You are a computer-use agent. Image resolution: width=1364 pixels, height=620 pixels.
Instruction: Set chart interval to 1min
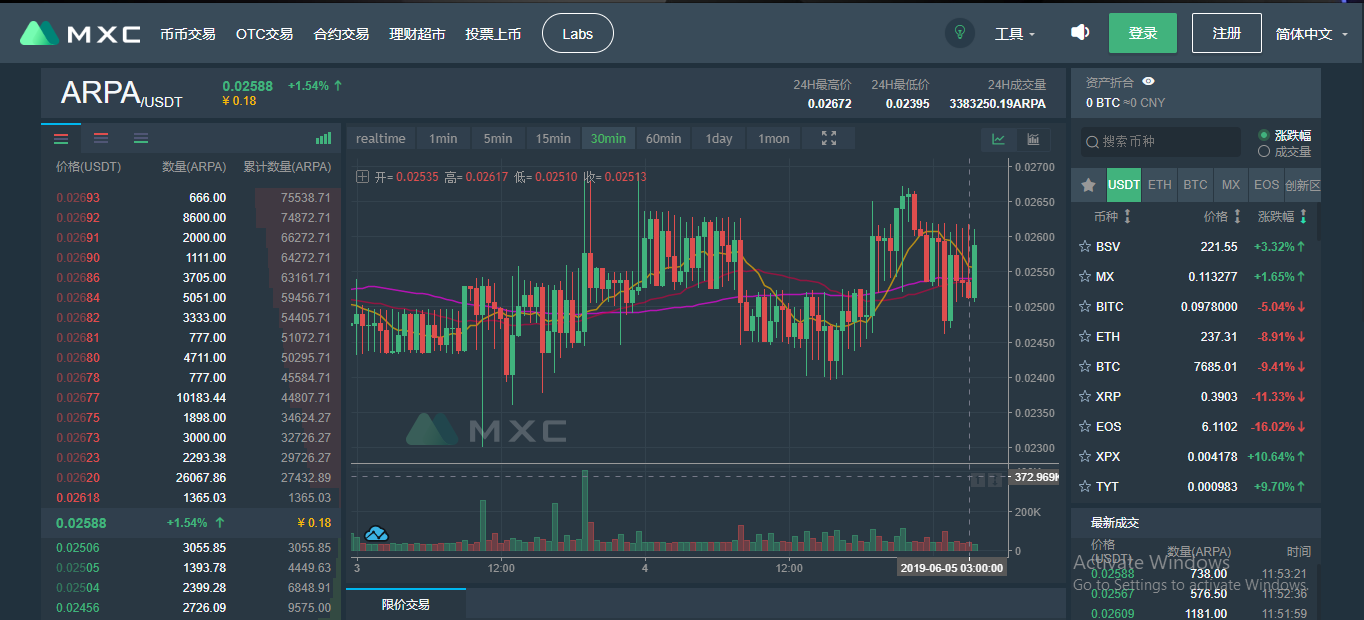click(x=443, y=138)
